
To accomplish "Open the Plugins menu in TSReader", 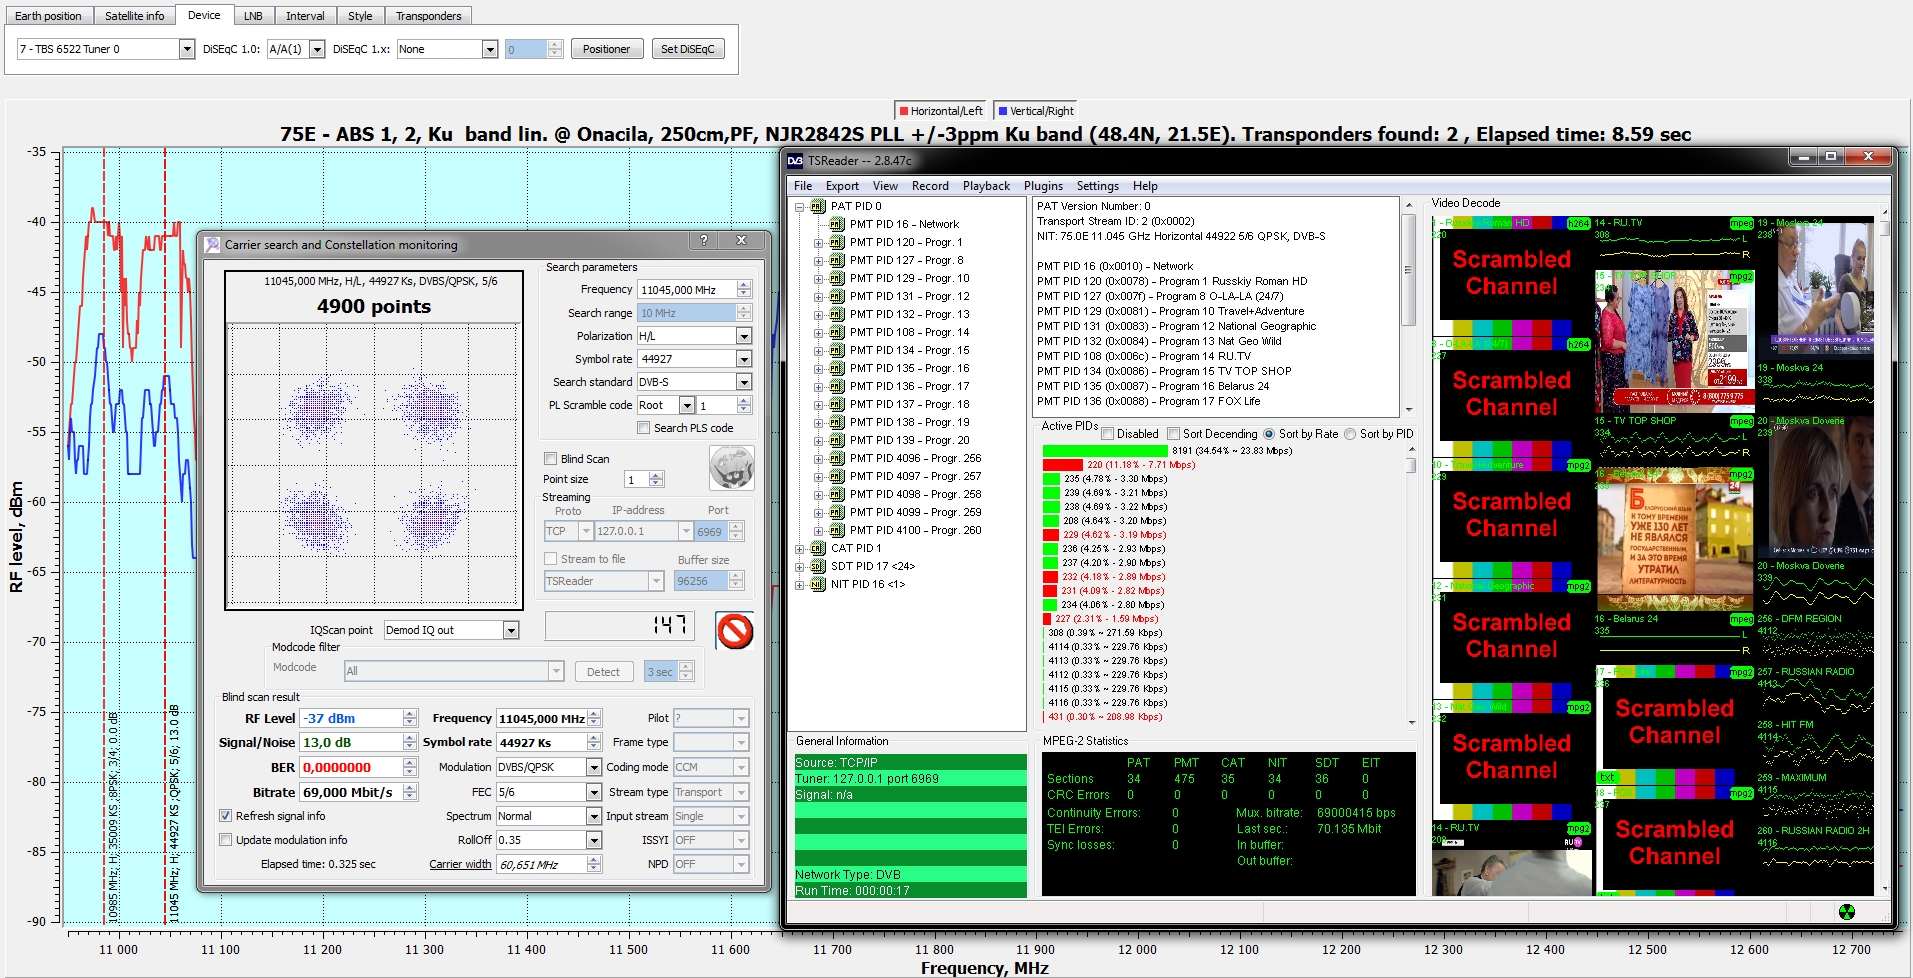I will click(1043, 186).
